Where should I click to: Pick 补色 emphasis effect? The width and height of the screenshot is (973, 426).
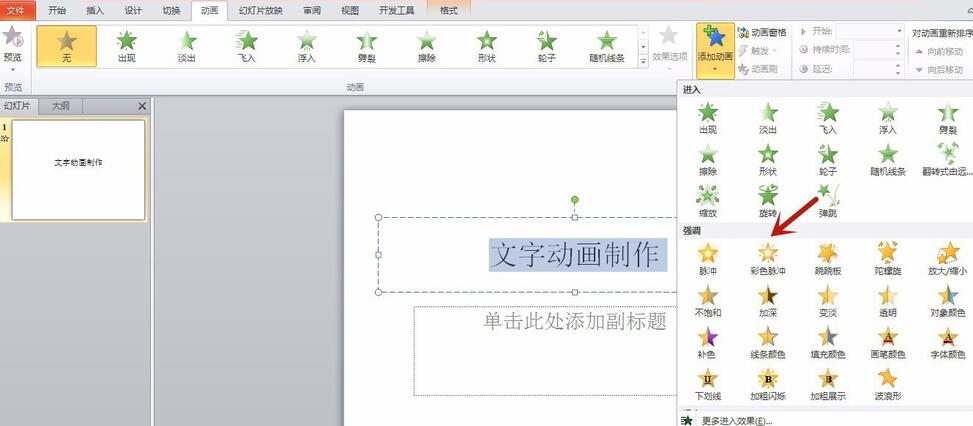(707, 343)
